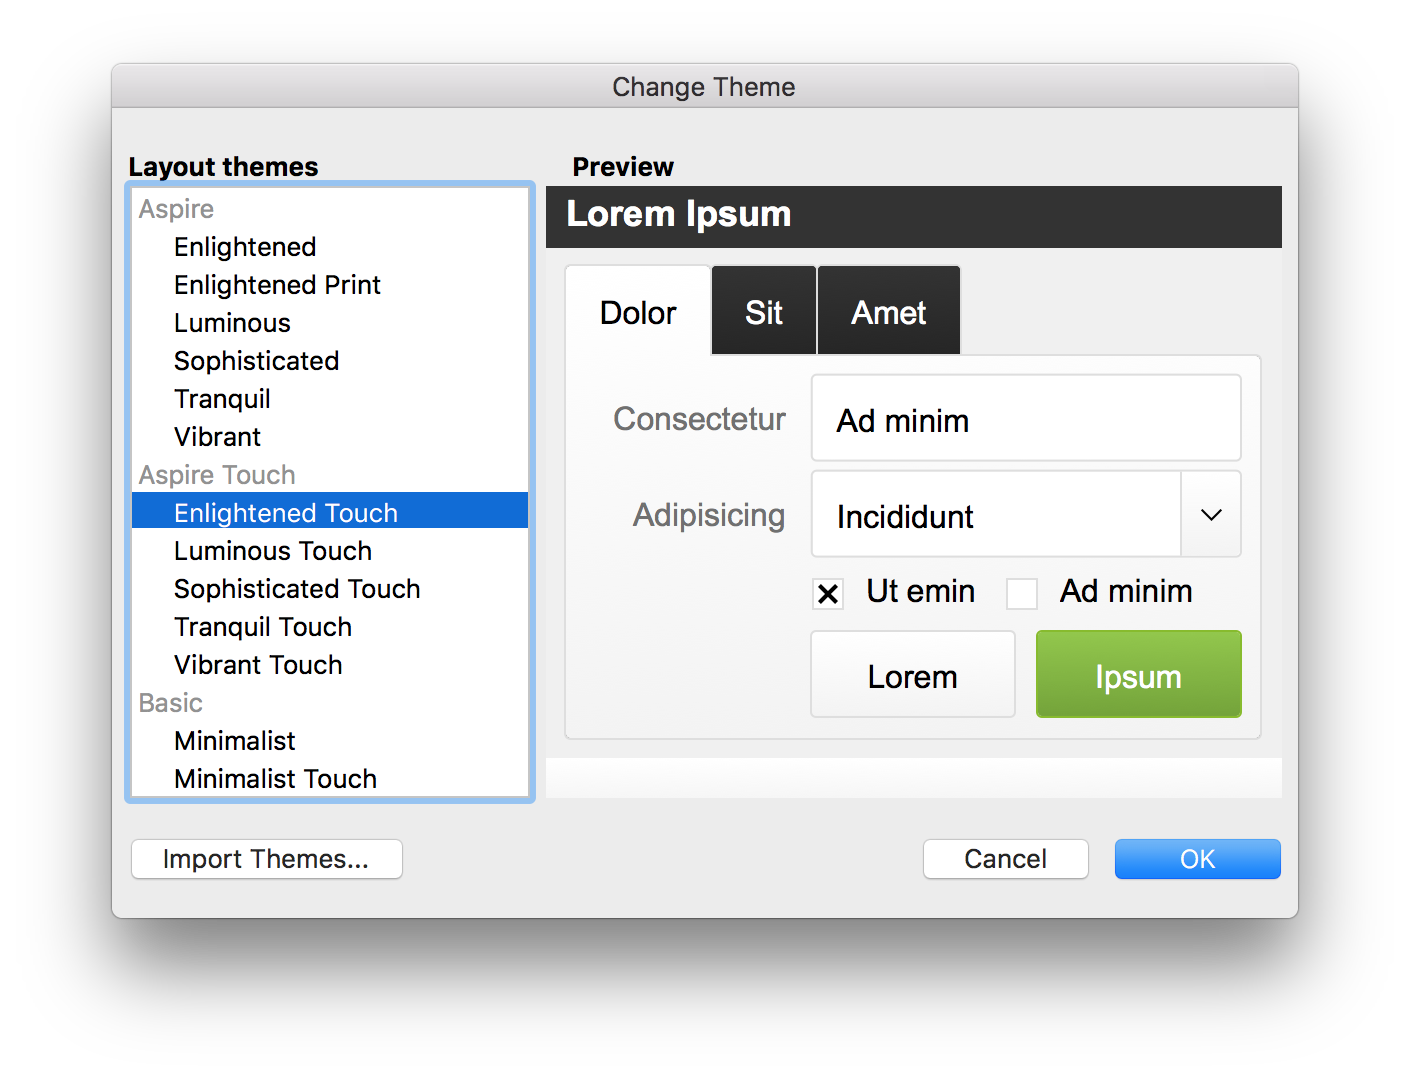Click the Consectetur text field
Screen dimensions: 1410x1078
[1026, 418]
